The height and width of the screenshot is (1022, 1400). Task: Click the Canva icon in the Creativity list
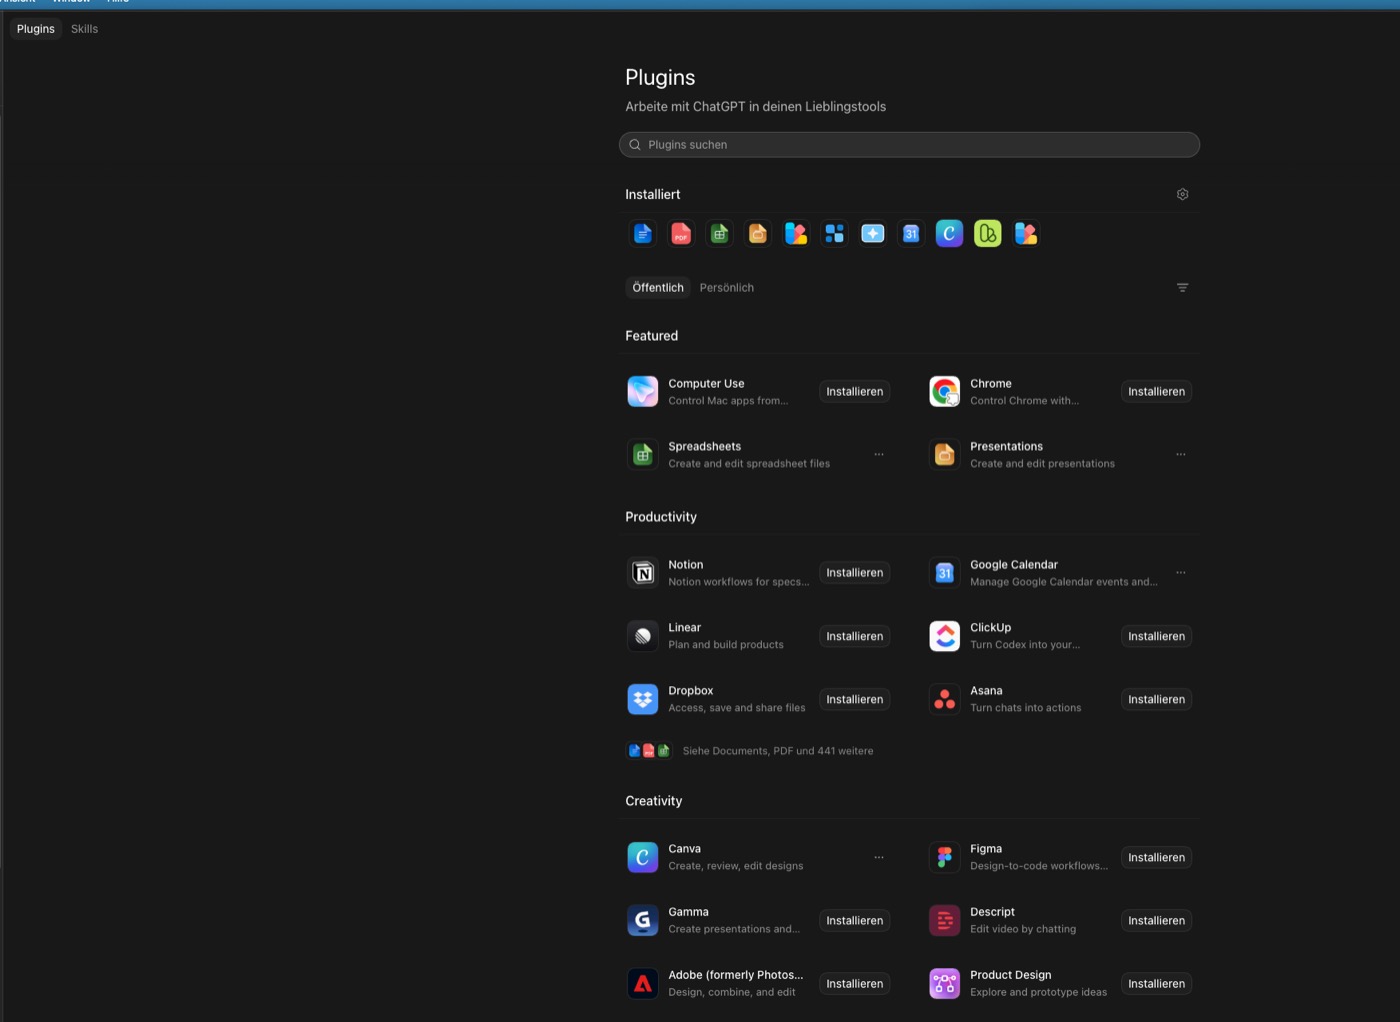[643, 857]
